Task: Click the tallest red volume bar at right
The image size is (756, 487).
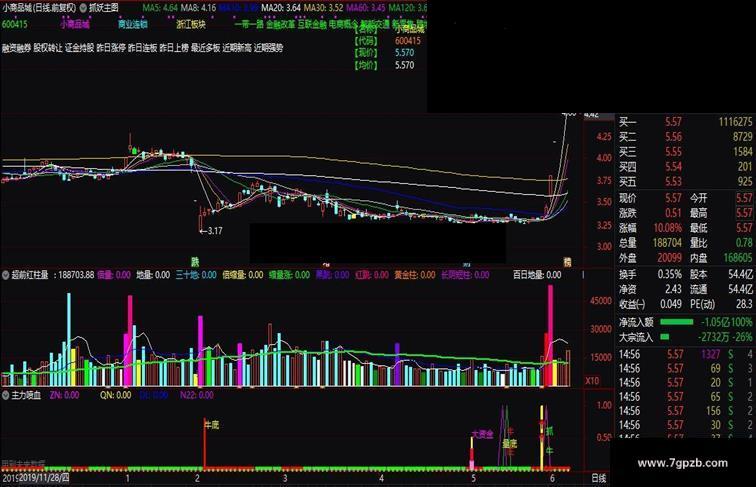Action: pos(550,336)
